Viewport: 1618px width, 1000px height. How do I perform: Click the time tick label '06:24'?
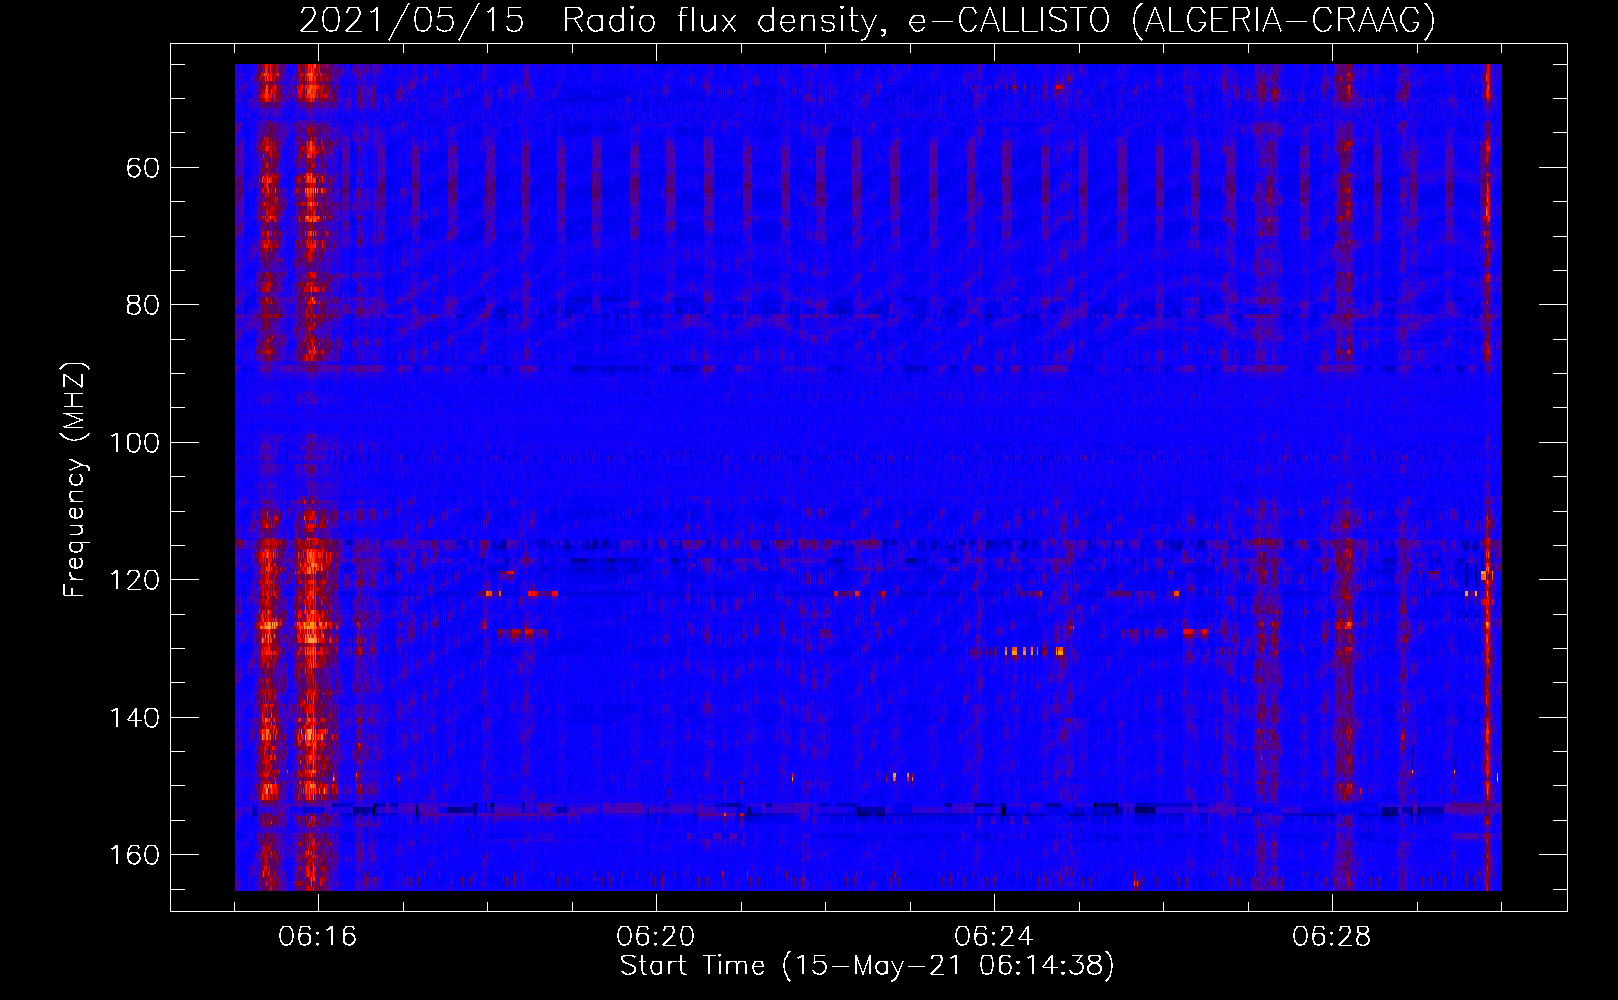click(994, 937)
